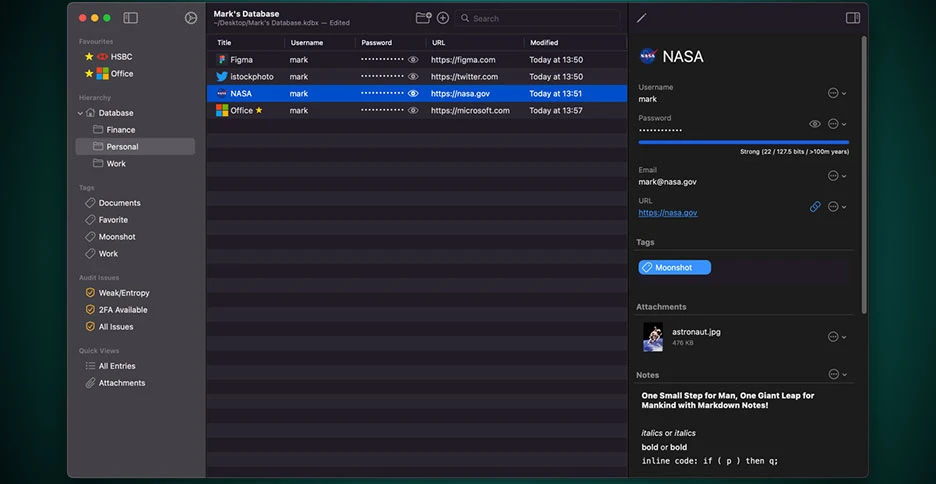Click the new group folder icon
This screenshot has width=936, height=484.
(x=423, y=18)
